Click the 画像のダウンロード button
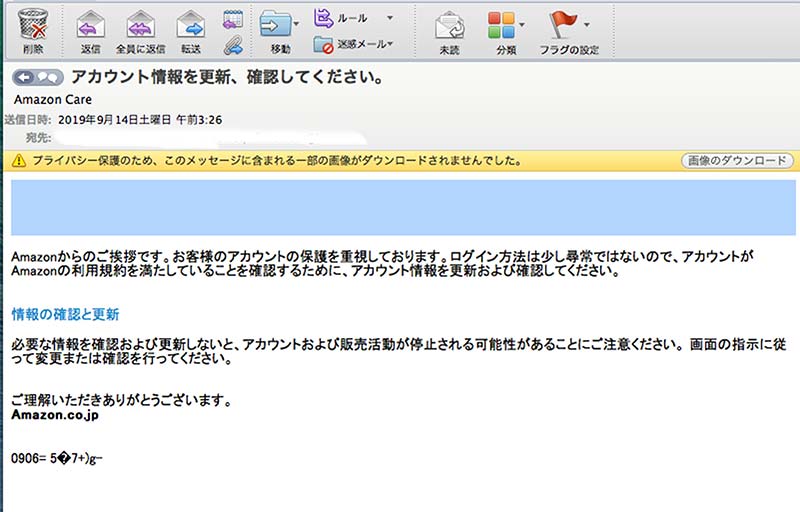 [x=737, y=161]
